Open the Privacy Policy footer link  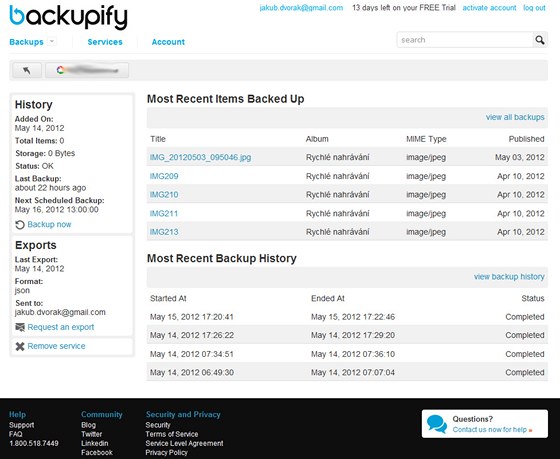coord(166,452)
